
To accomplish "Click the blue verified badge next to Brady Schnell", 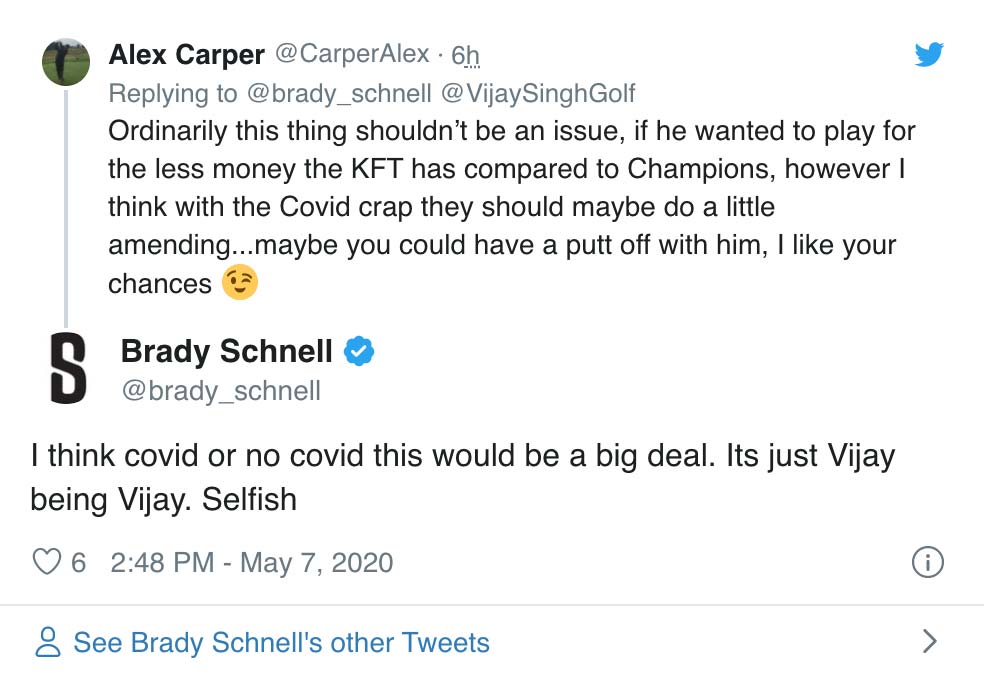I will (x=359, y=351).
